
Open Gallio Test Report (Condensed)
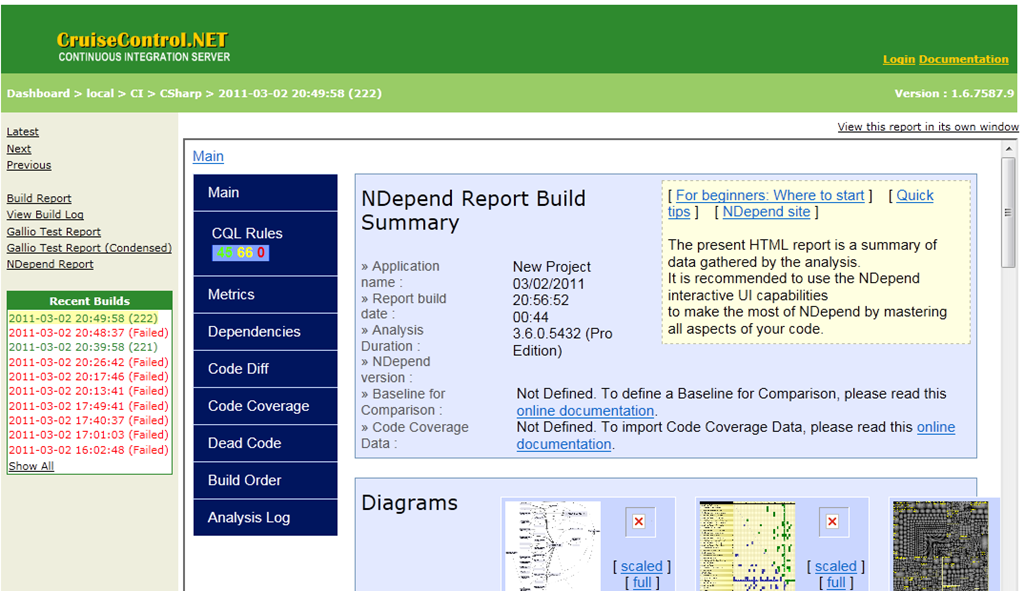(89, 248)
